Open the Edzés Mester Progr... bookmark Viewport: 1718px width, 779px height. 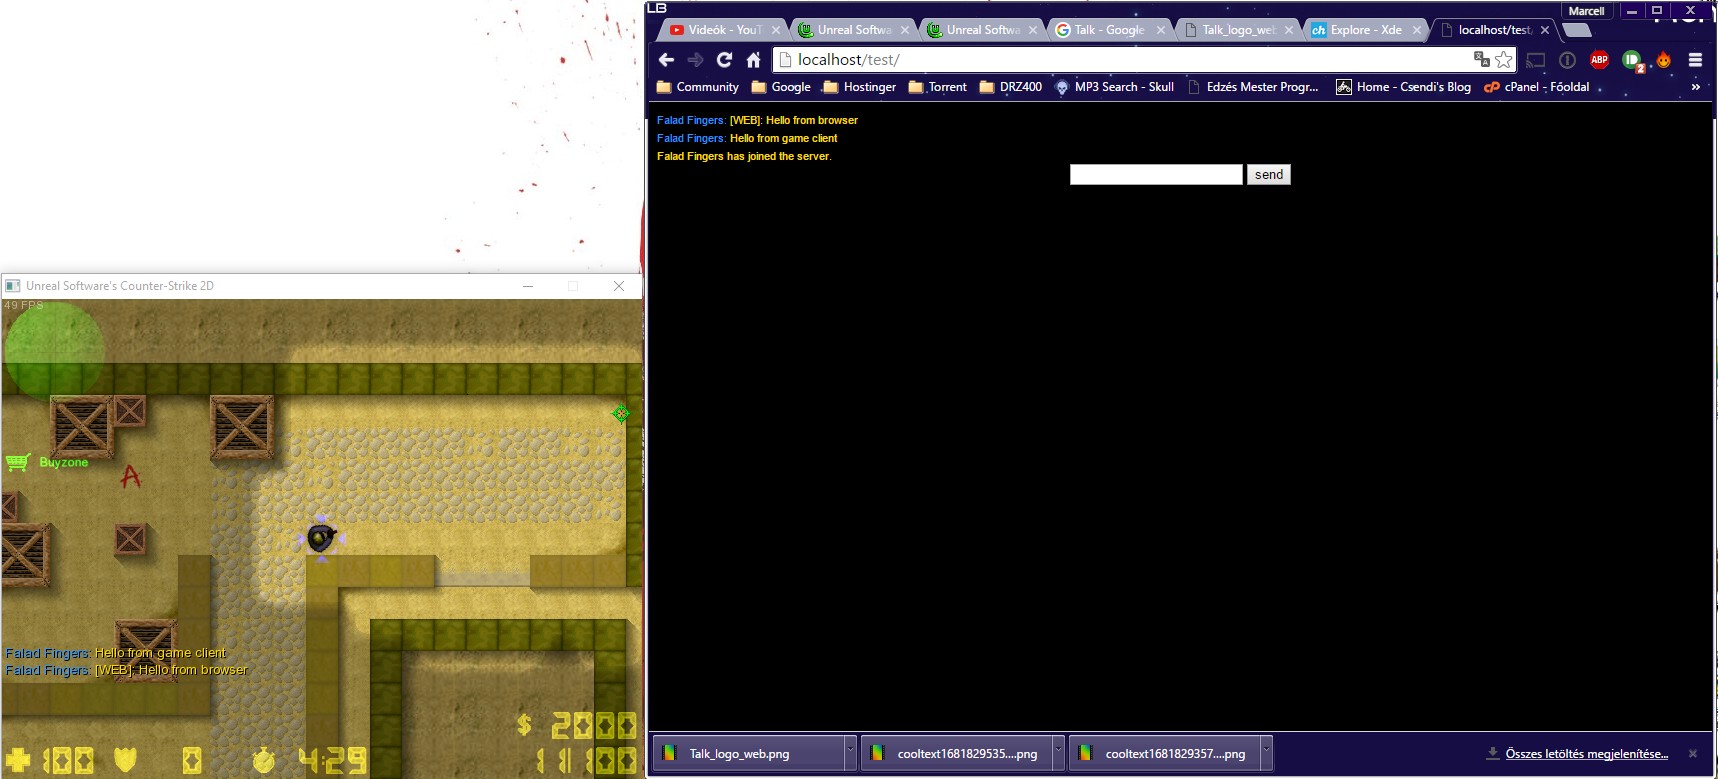(x=1253, y=87)
